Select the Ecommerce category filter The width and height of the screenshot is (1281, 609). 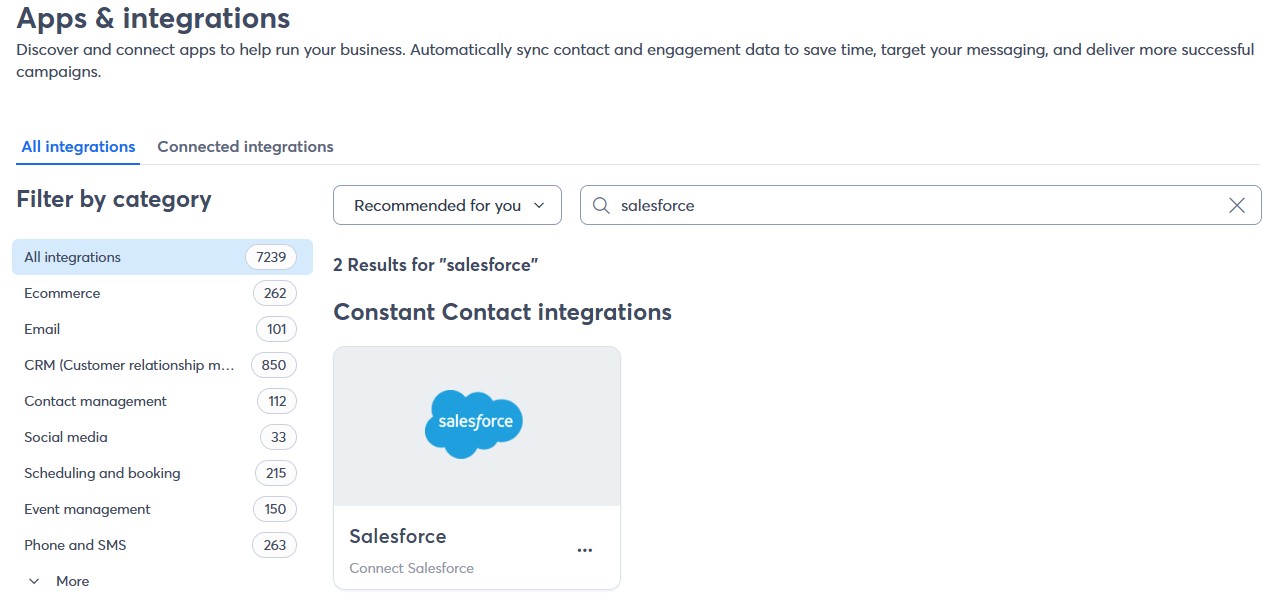[62, 293]
